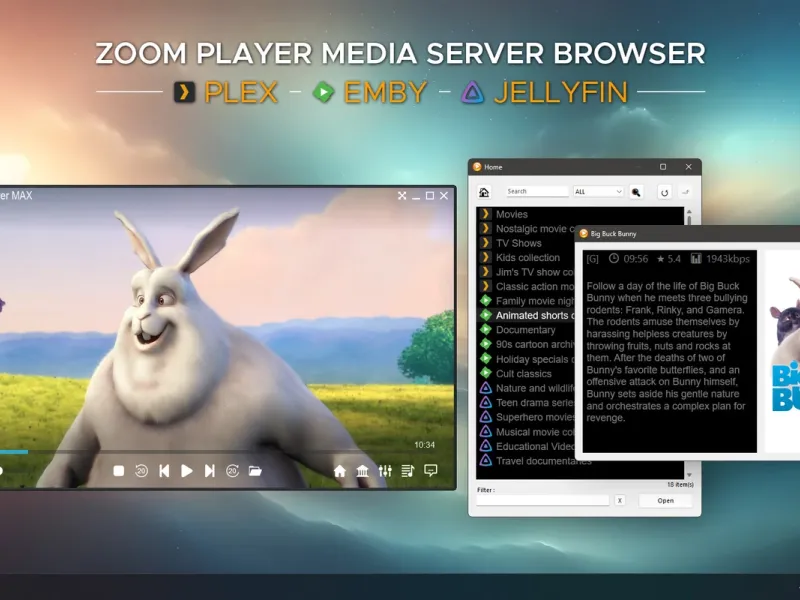Maximize the Home browser window
This screenshot has width=800, height=600.
663,167
